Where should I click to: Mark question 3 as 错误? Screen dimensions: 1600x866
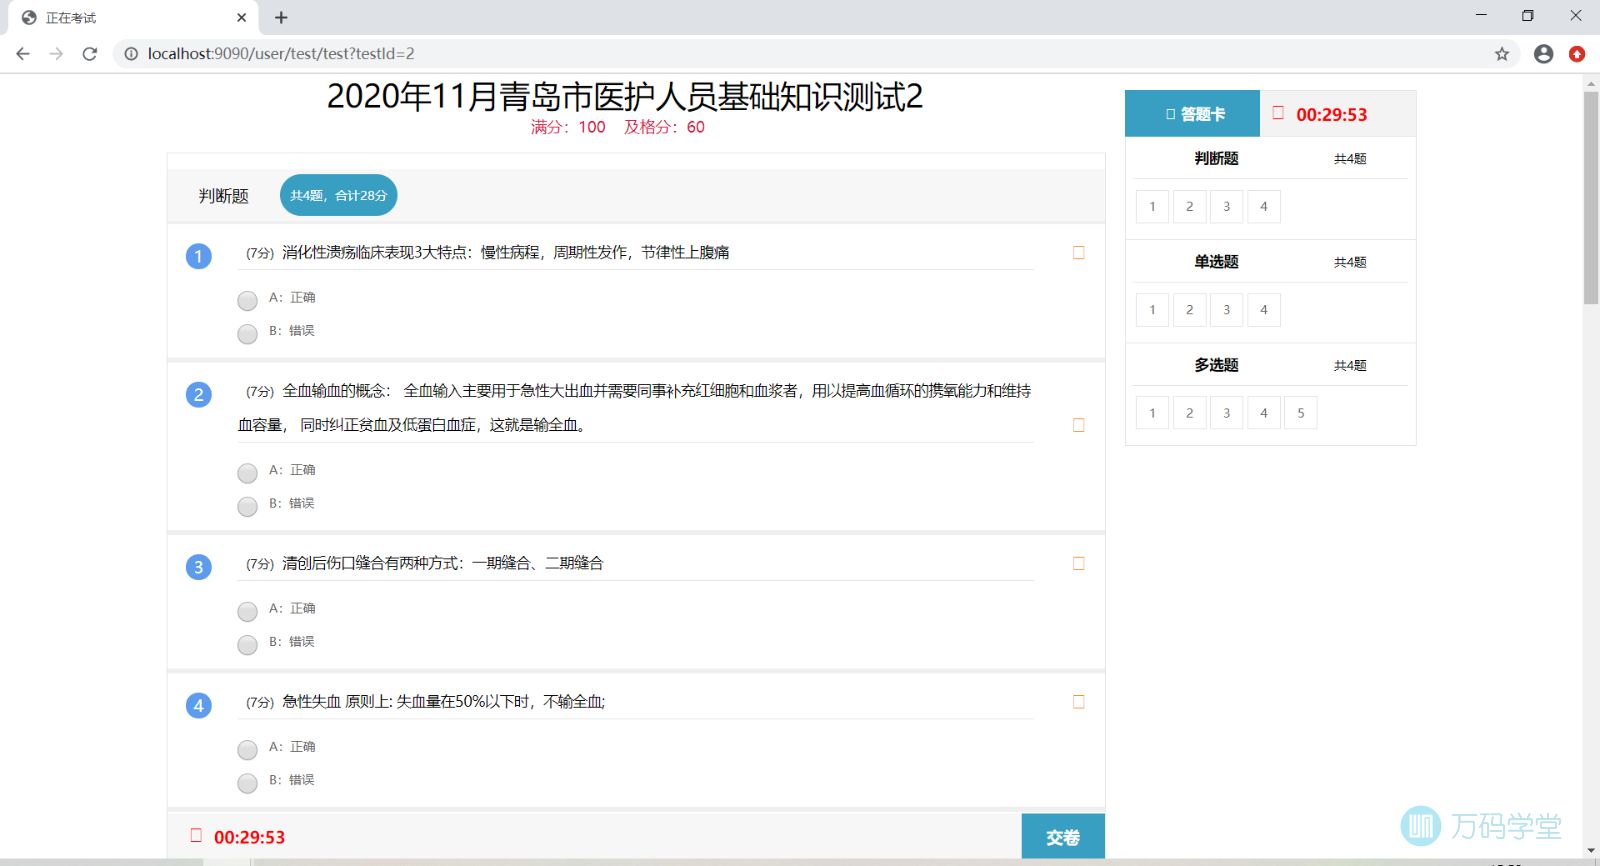click(x=247, y=645)
